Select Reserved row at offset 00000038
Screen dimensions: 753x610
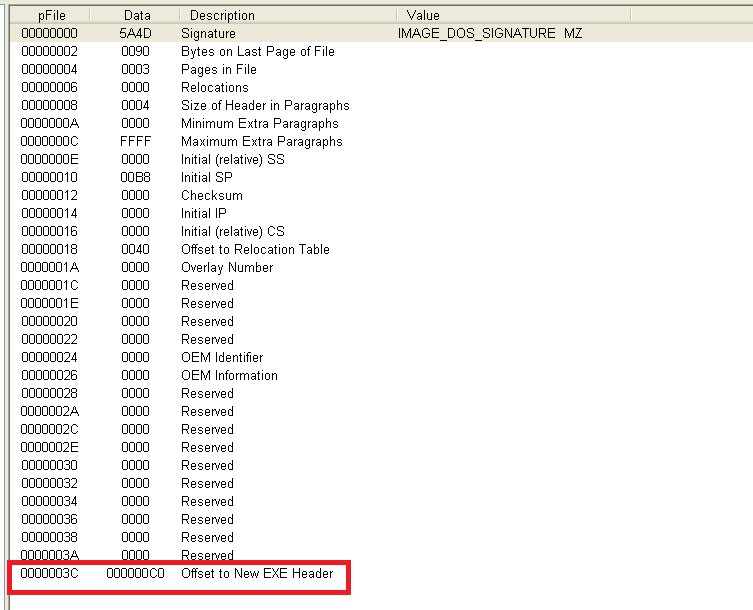[x=207, y=537]
